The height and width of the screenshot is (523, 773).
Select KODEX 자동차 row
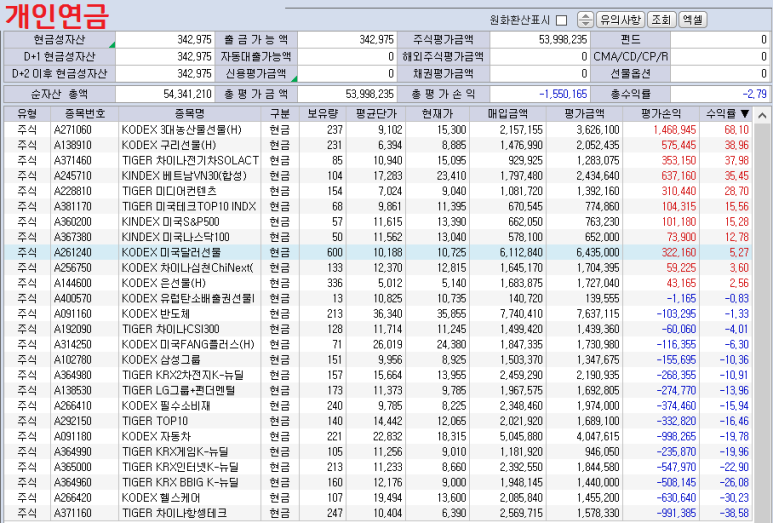[378, 436]
